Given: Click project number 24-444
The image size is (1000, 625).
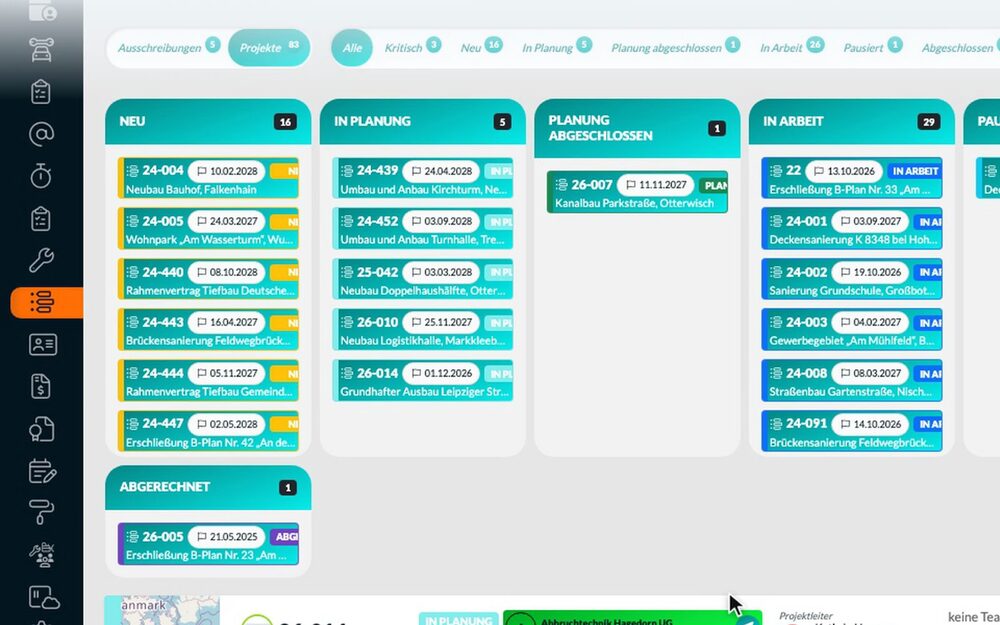Looking at the screenshot, I should point(163,373).
